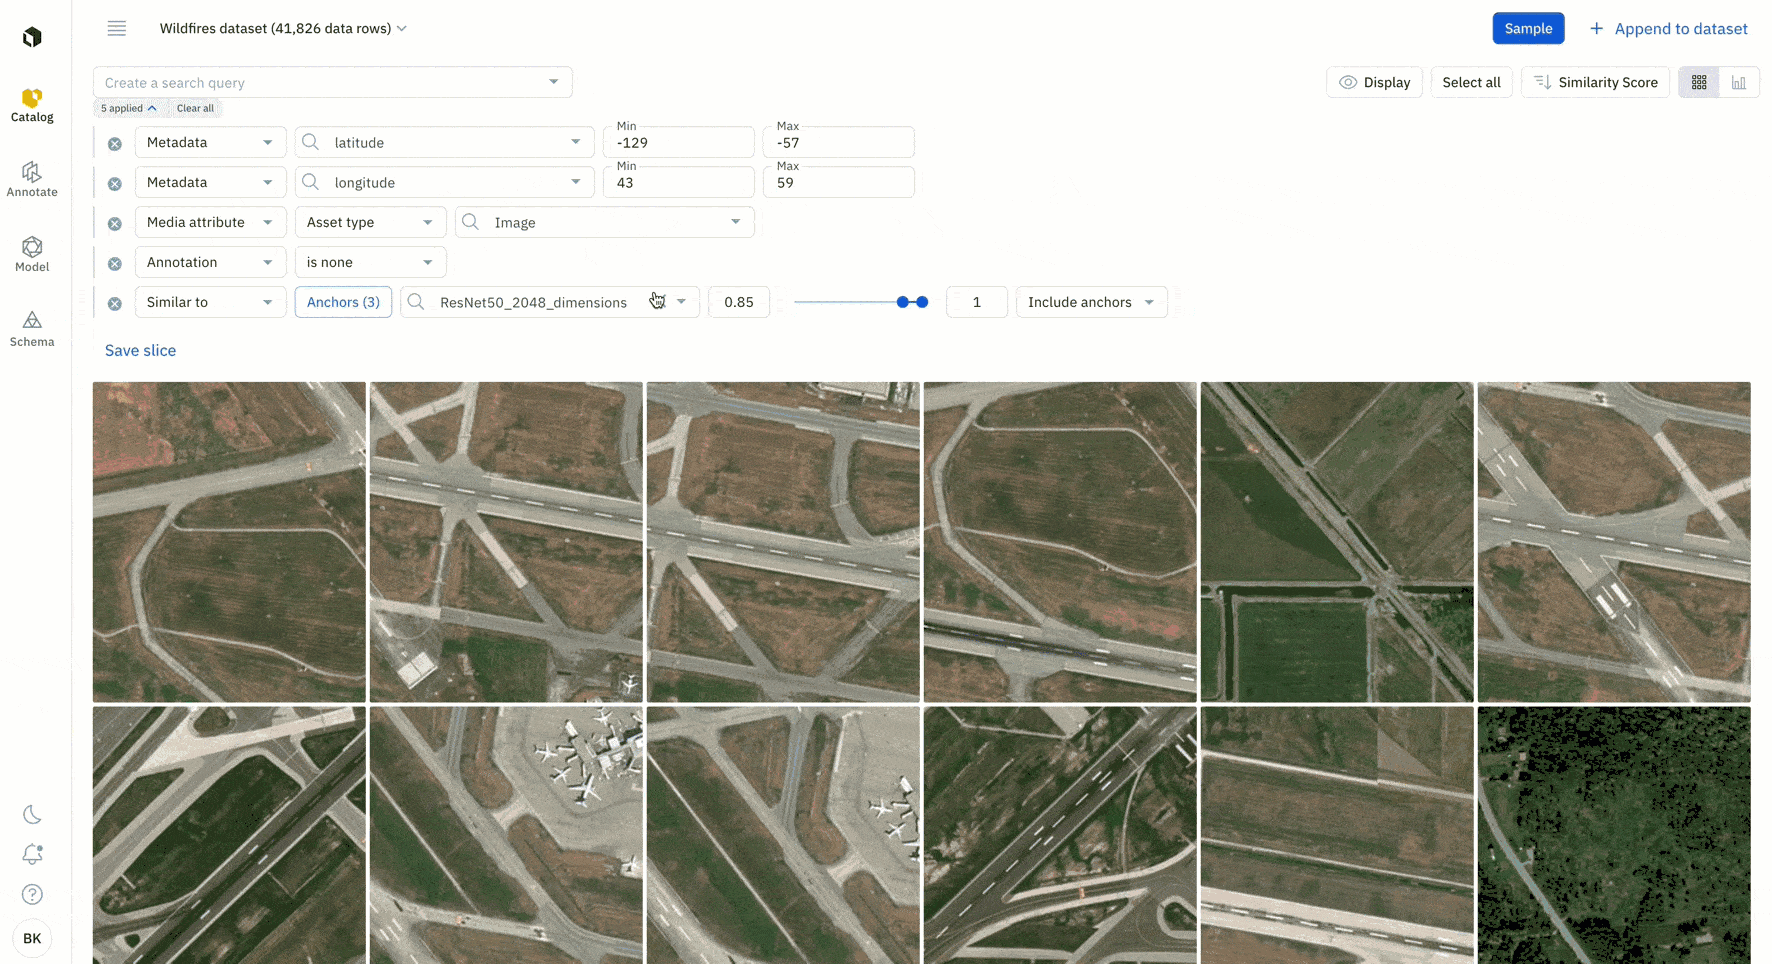Click Append to dataset

coord(1669,28)
